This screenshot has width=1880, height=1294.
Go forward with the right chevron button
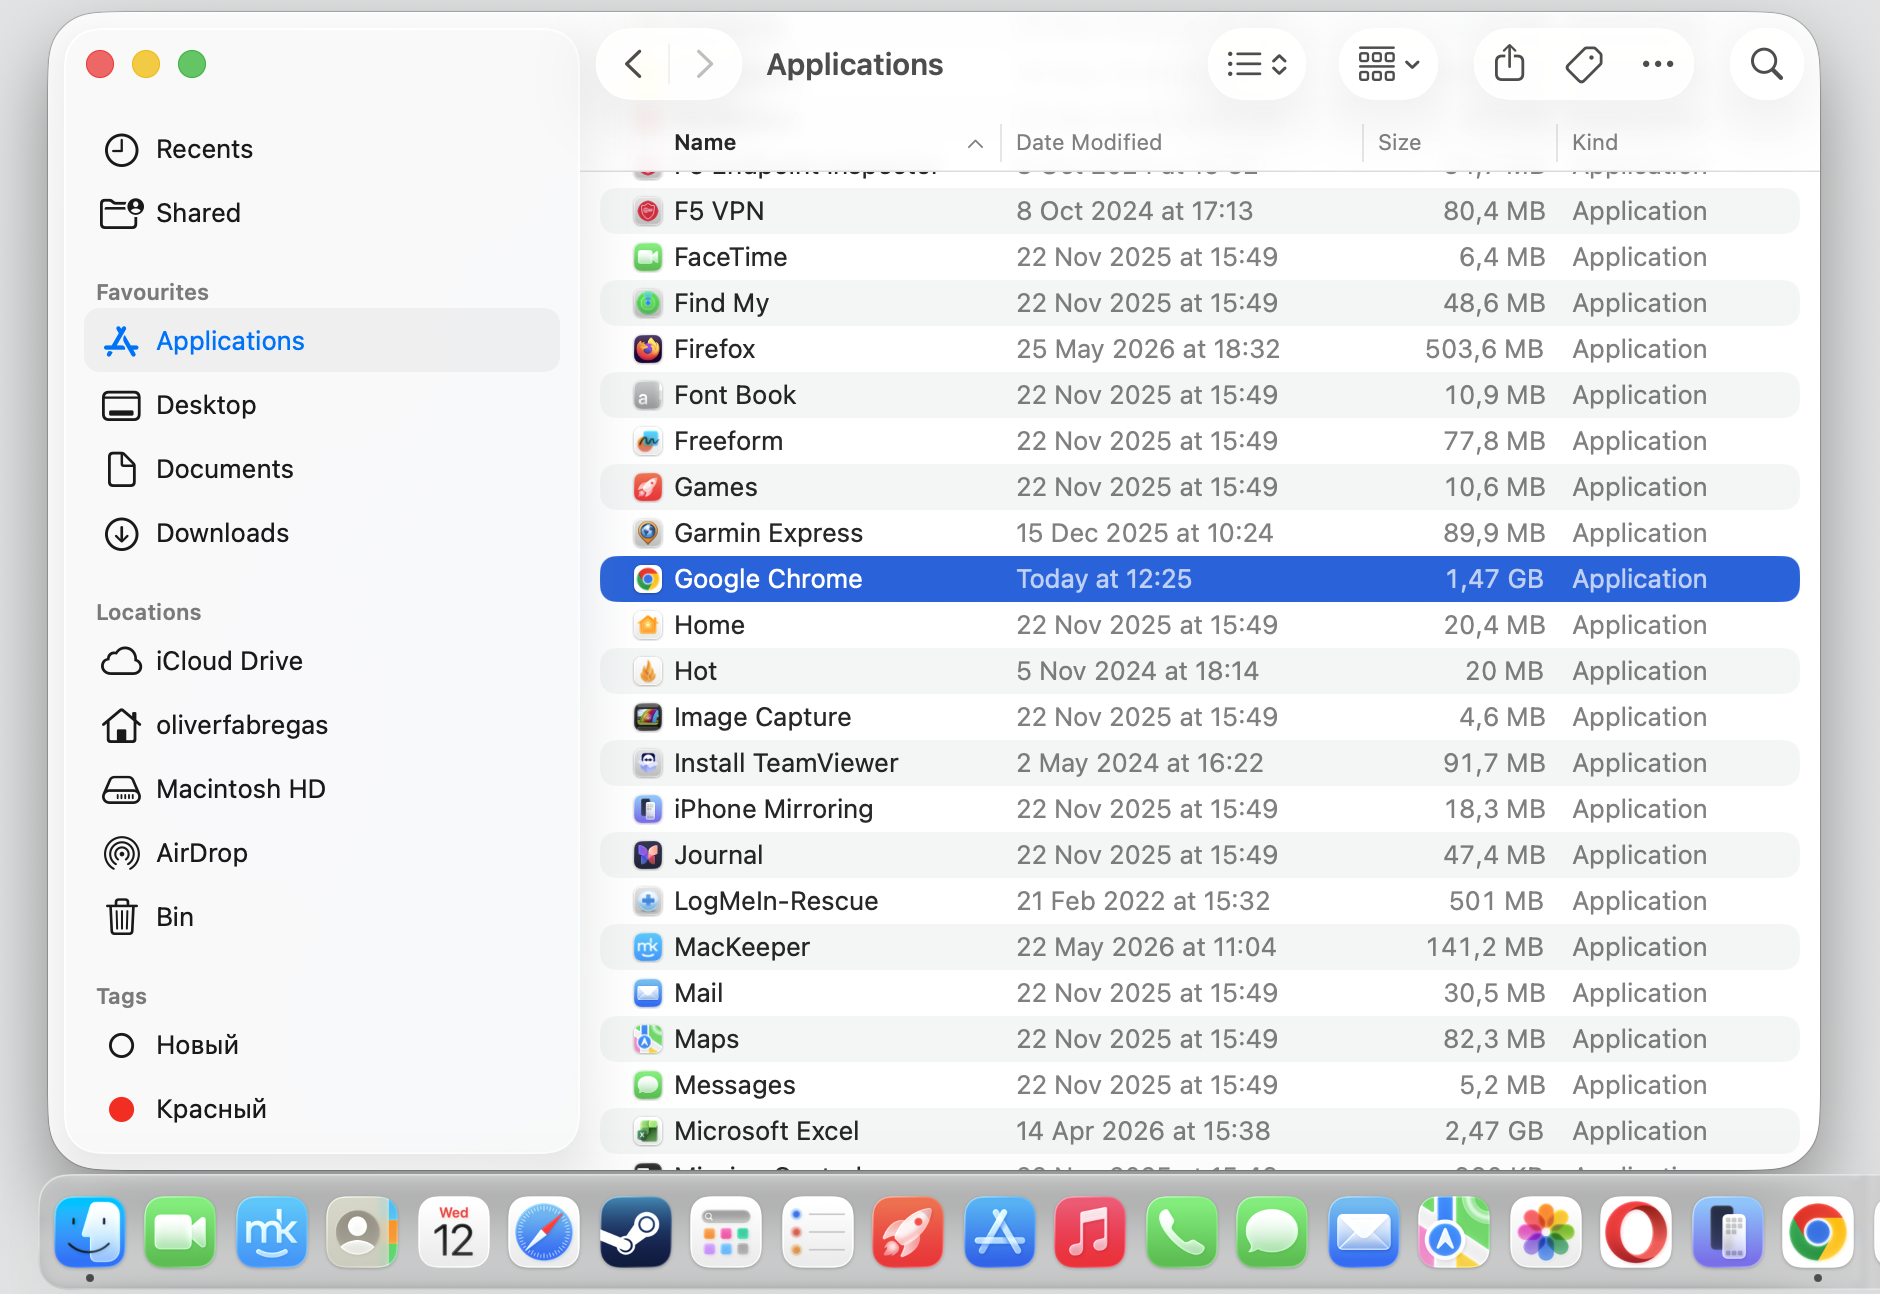pos(705,64)
